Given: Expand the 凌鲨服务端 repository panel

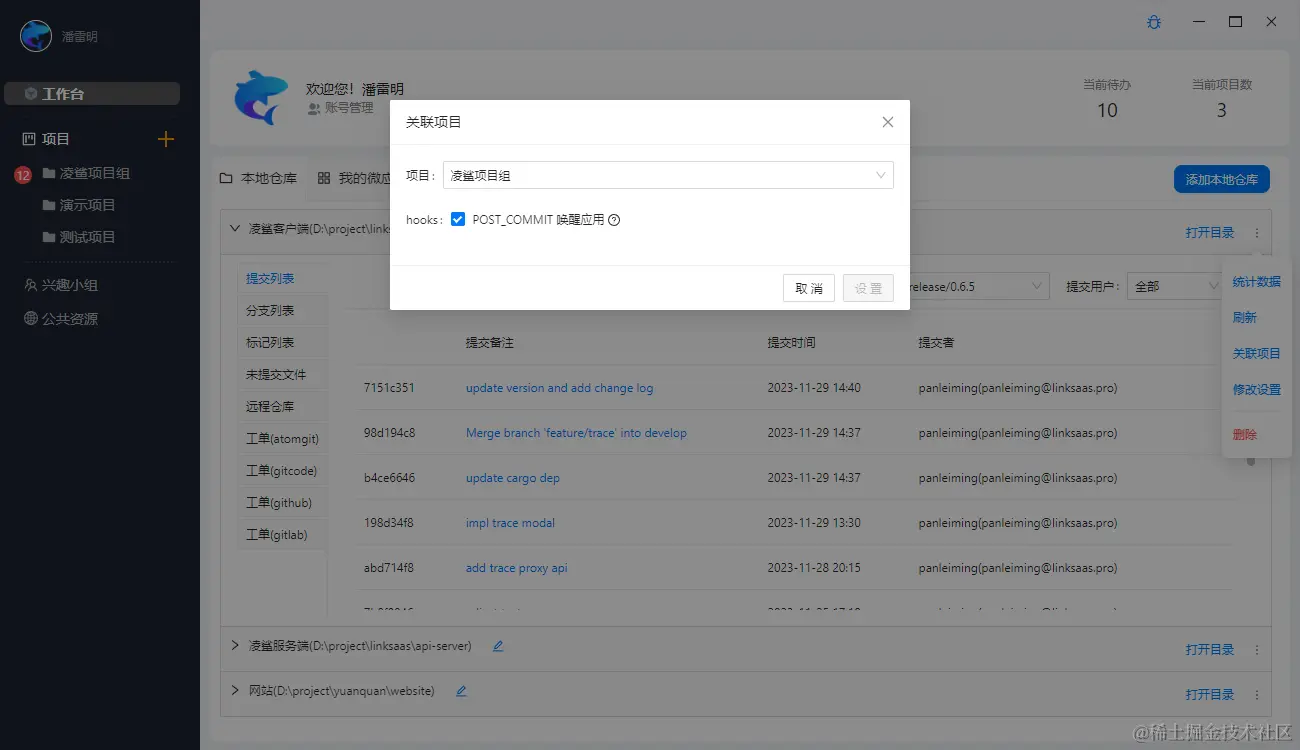Looking at the screenshot, I should tap(235, 646).
